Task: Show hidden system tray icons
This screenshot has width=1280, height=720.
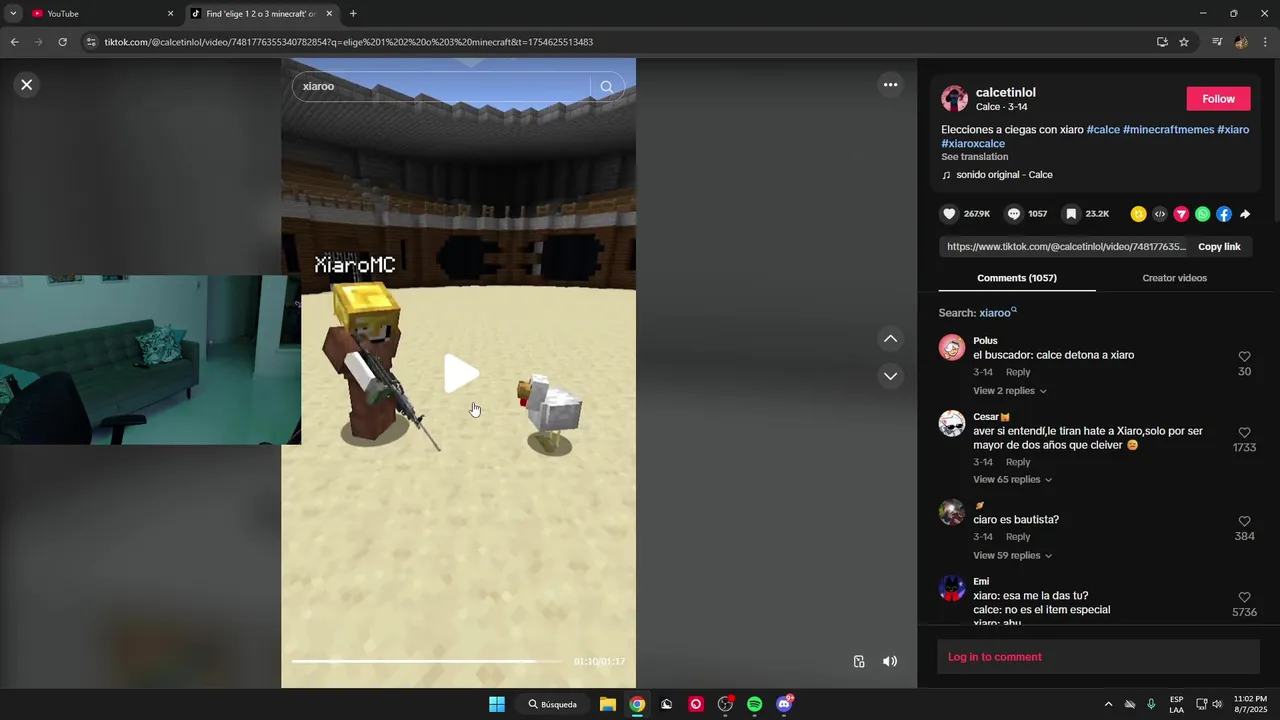Action: click(1108, 704)
